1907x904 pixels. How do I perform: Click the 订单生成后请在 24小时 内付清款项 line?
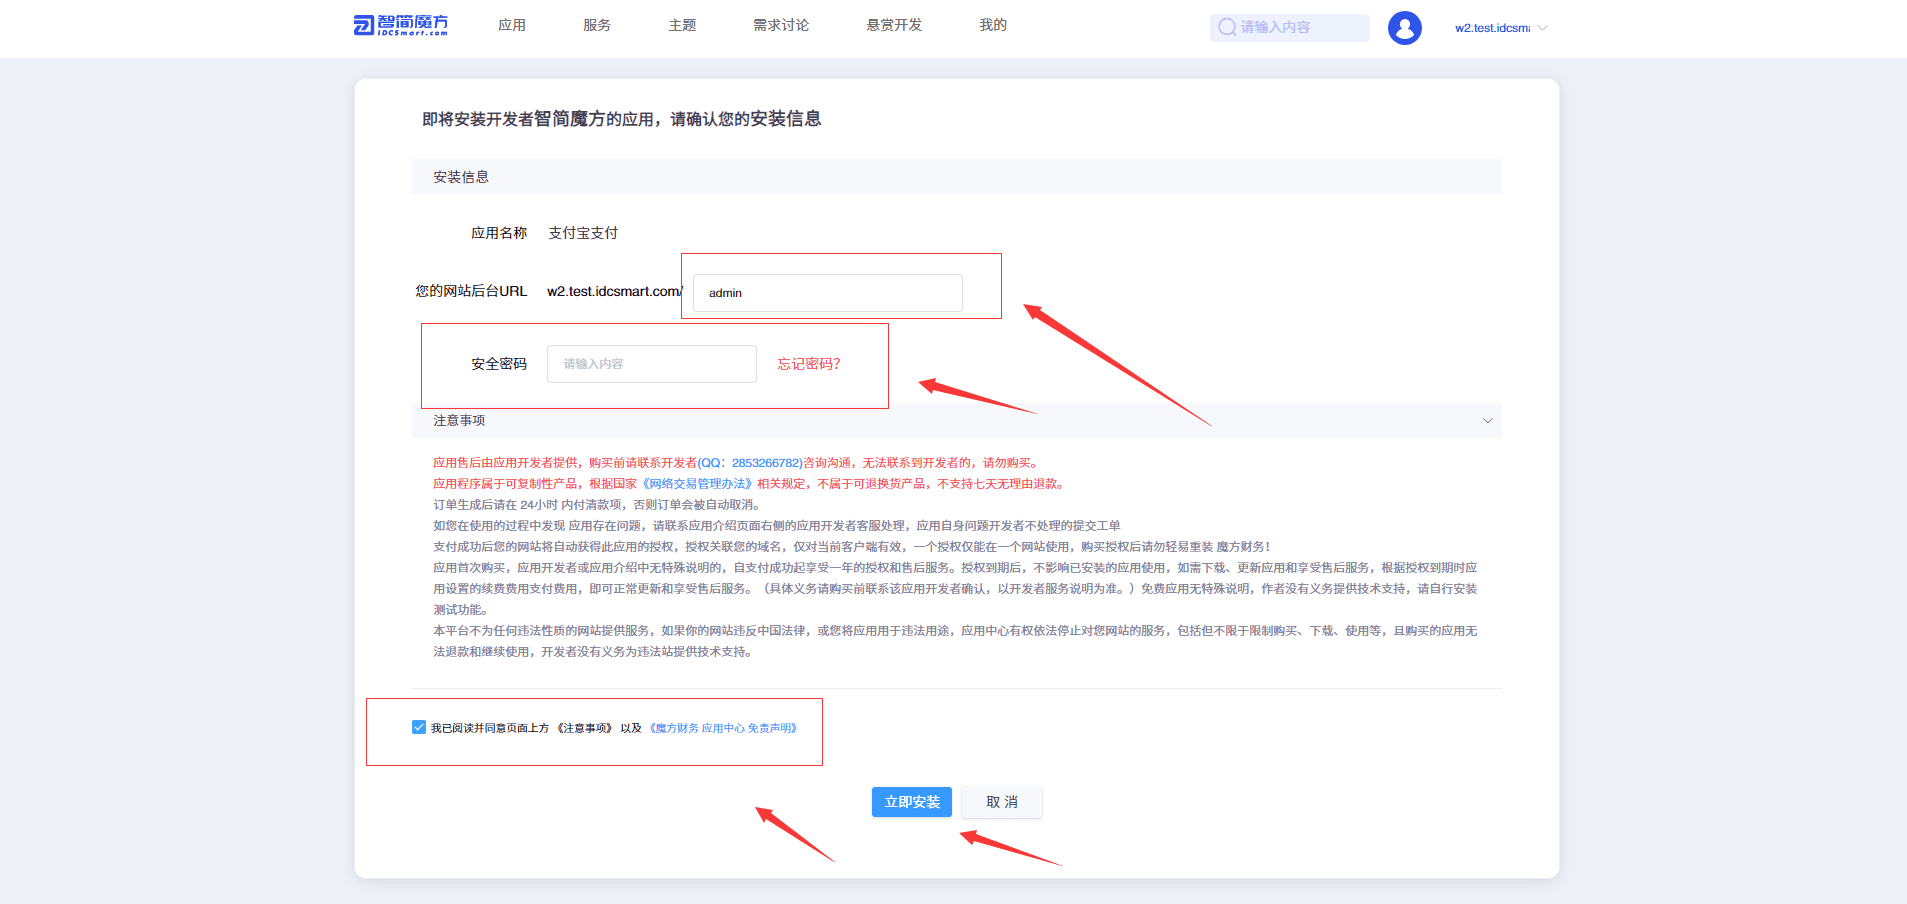click(598, 505)
